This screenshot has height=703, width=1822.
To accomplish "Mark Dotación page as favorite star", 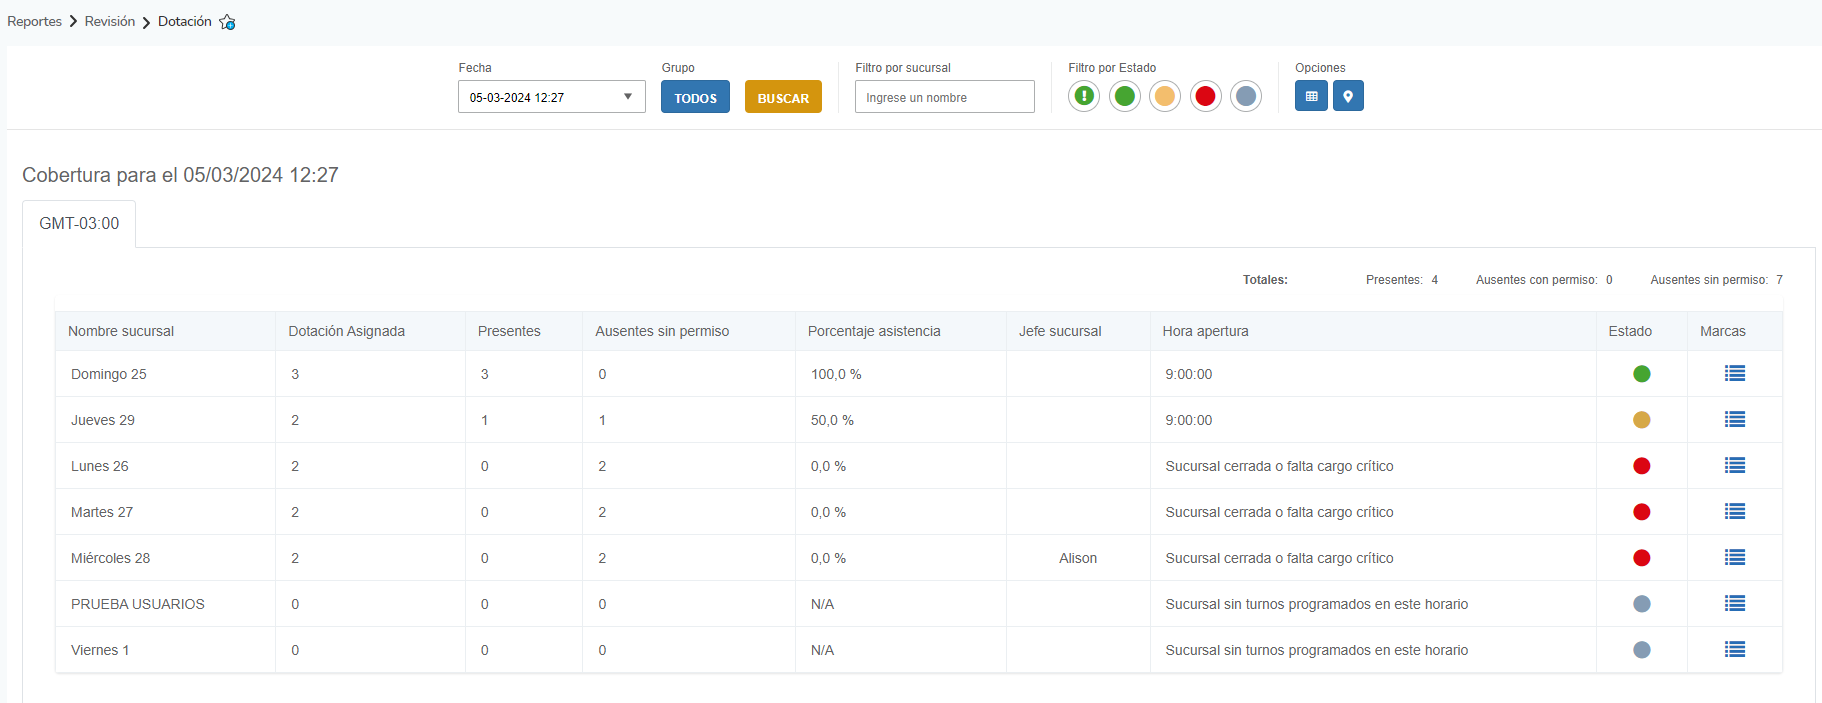I will [227, 22].
